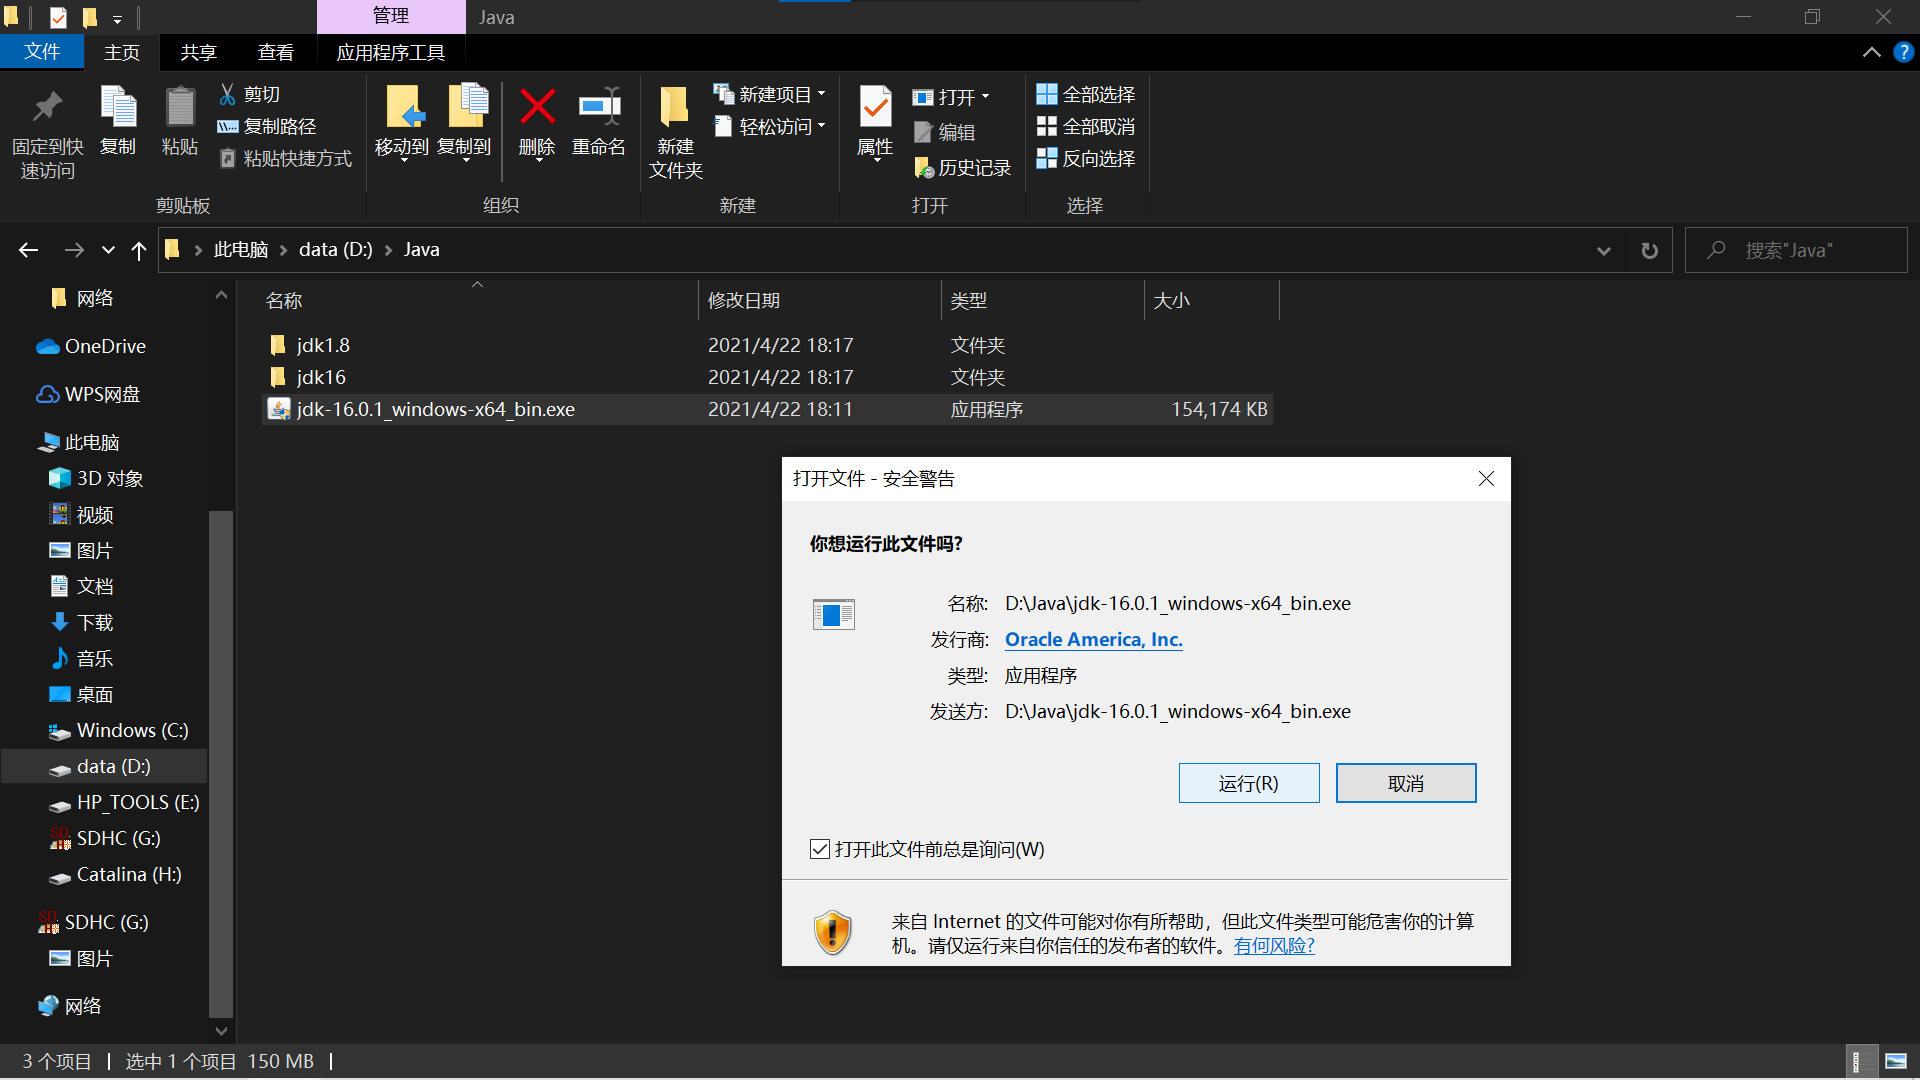Click the Oracle America, Inc. publisher link
The width and height of the screenshot is (1920, 1080).
click(x=1094, y=639)
